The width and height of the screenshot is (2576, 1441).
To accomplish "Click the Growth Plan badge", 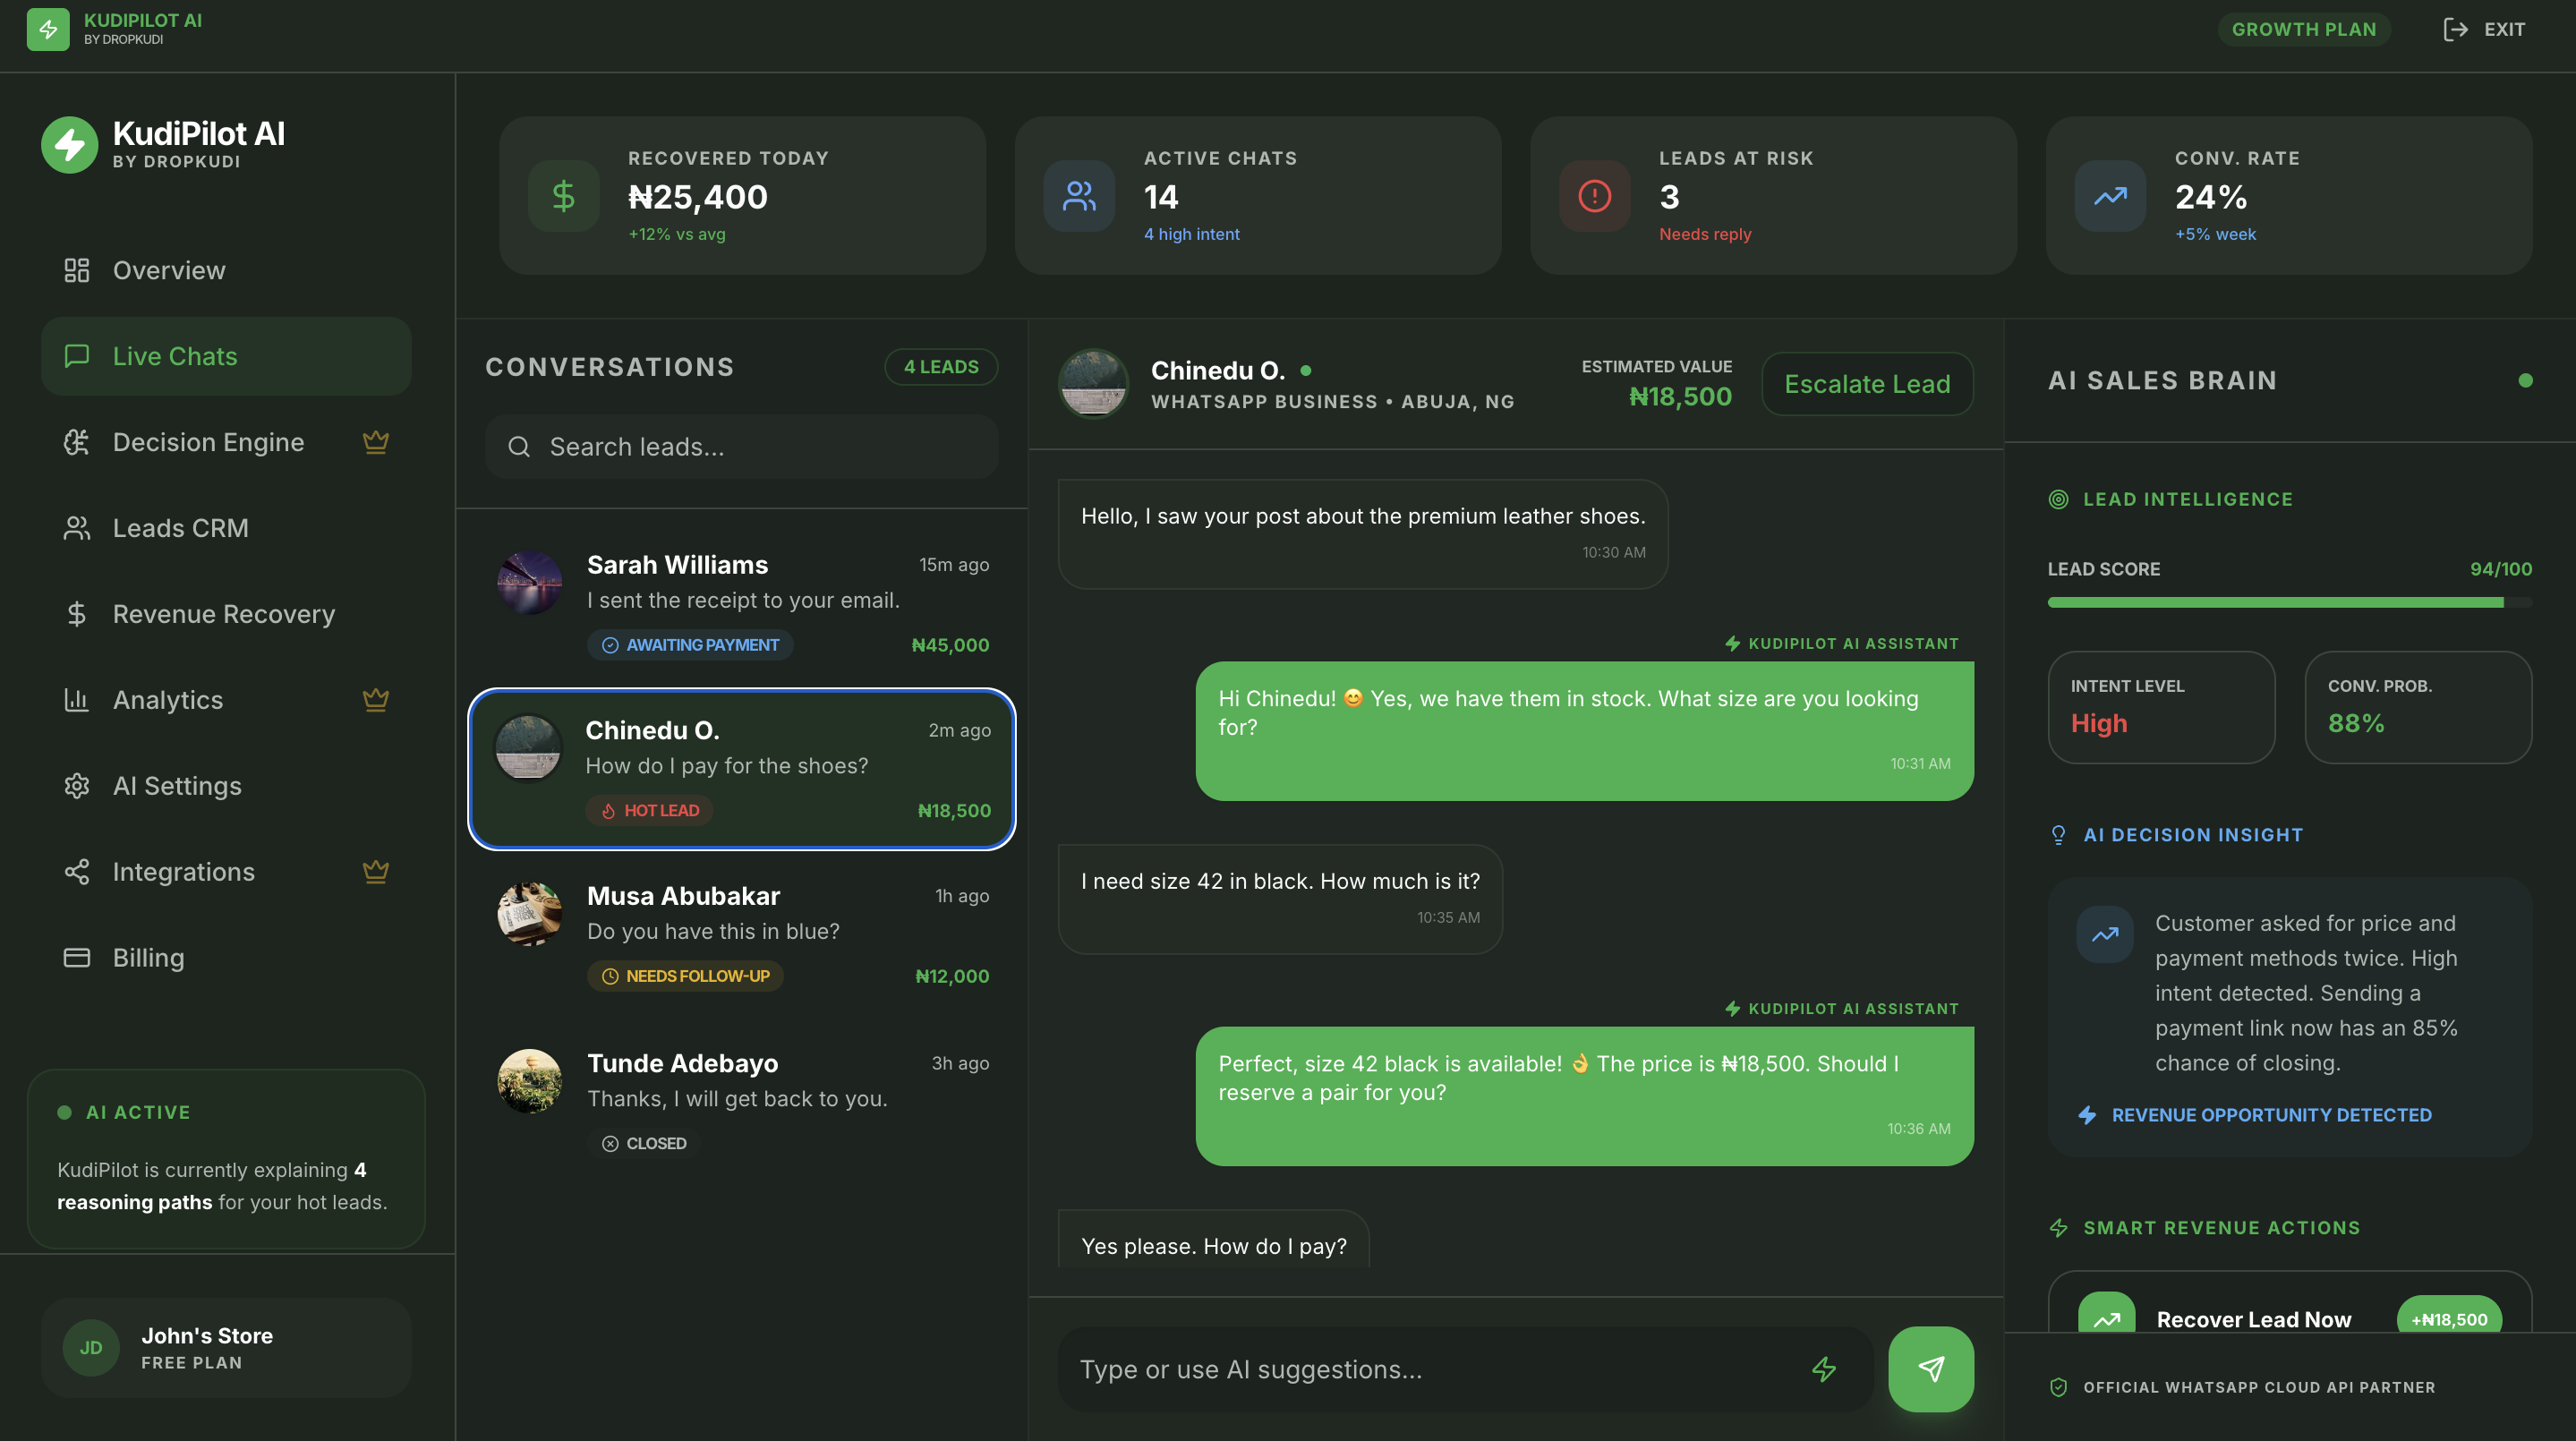I will 2304,29.
